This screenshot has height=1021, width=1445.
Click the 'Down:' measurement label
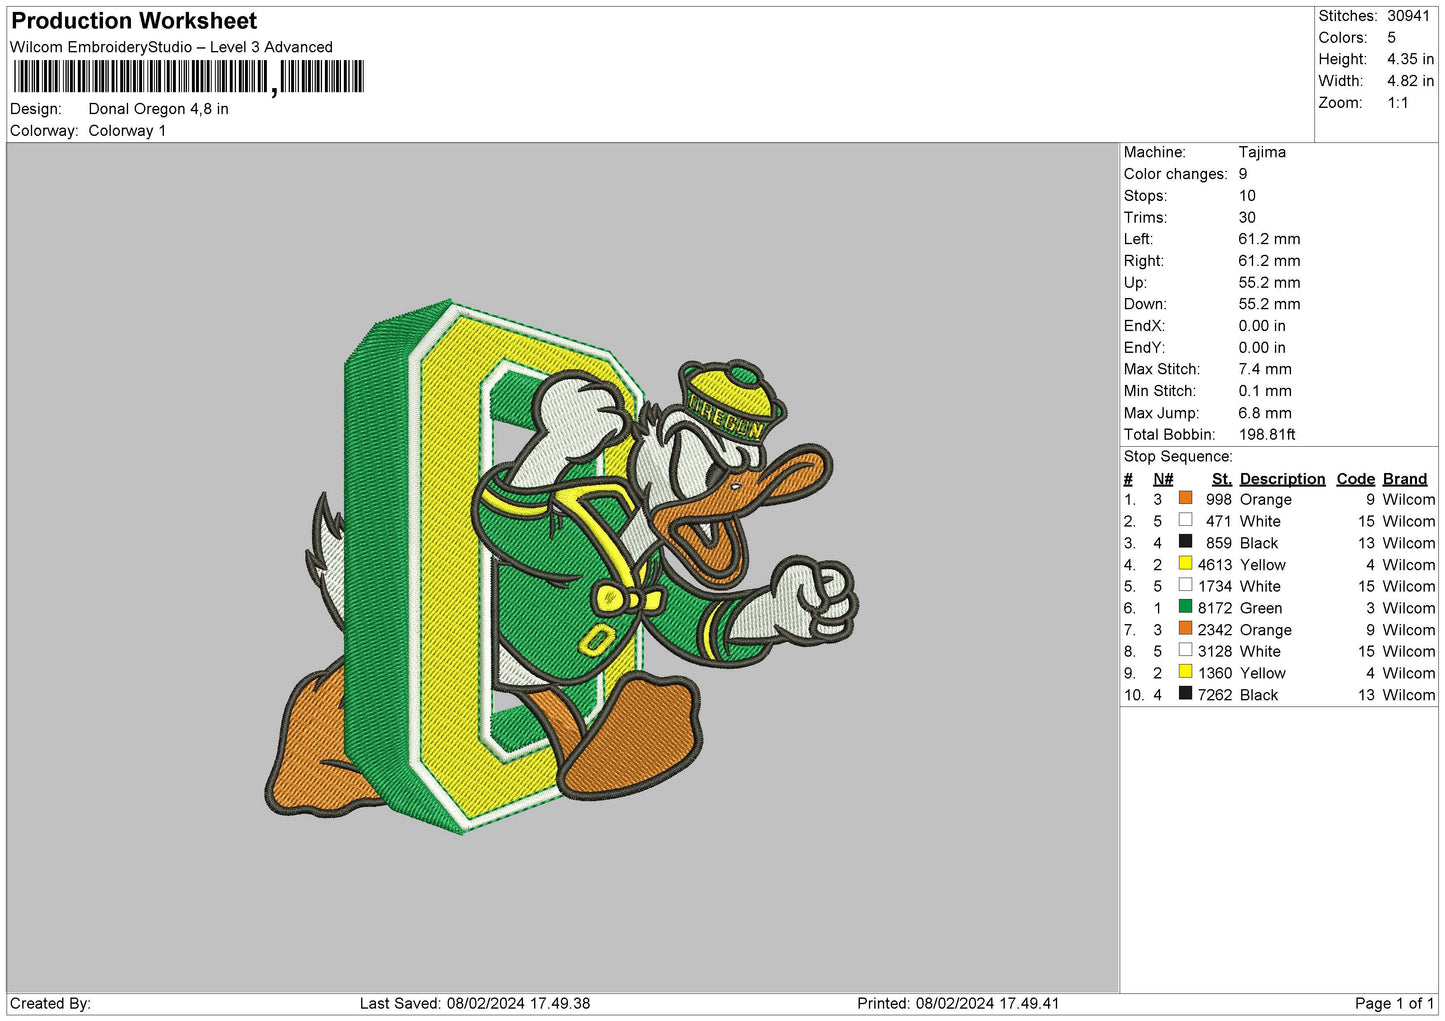tap(1145, 304)
